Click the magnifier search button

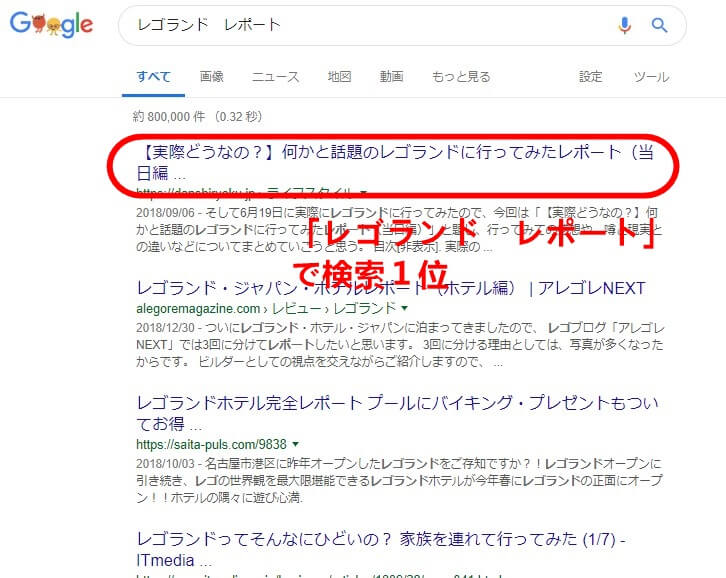tap(659, 25)
